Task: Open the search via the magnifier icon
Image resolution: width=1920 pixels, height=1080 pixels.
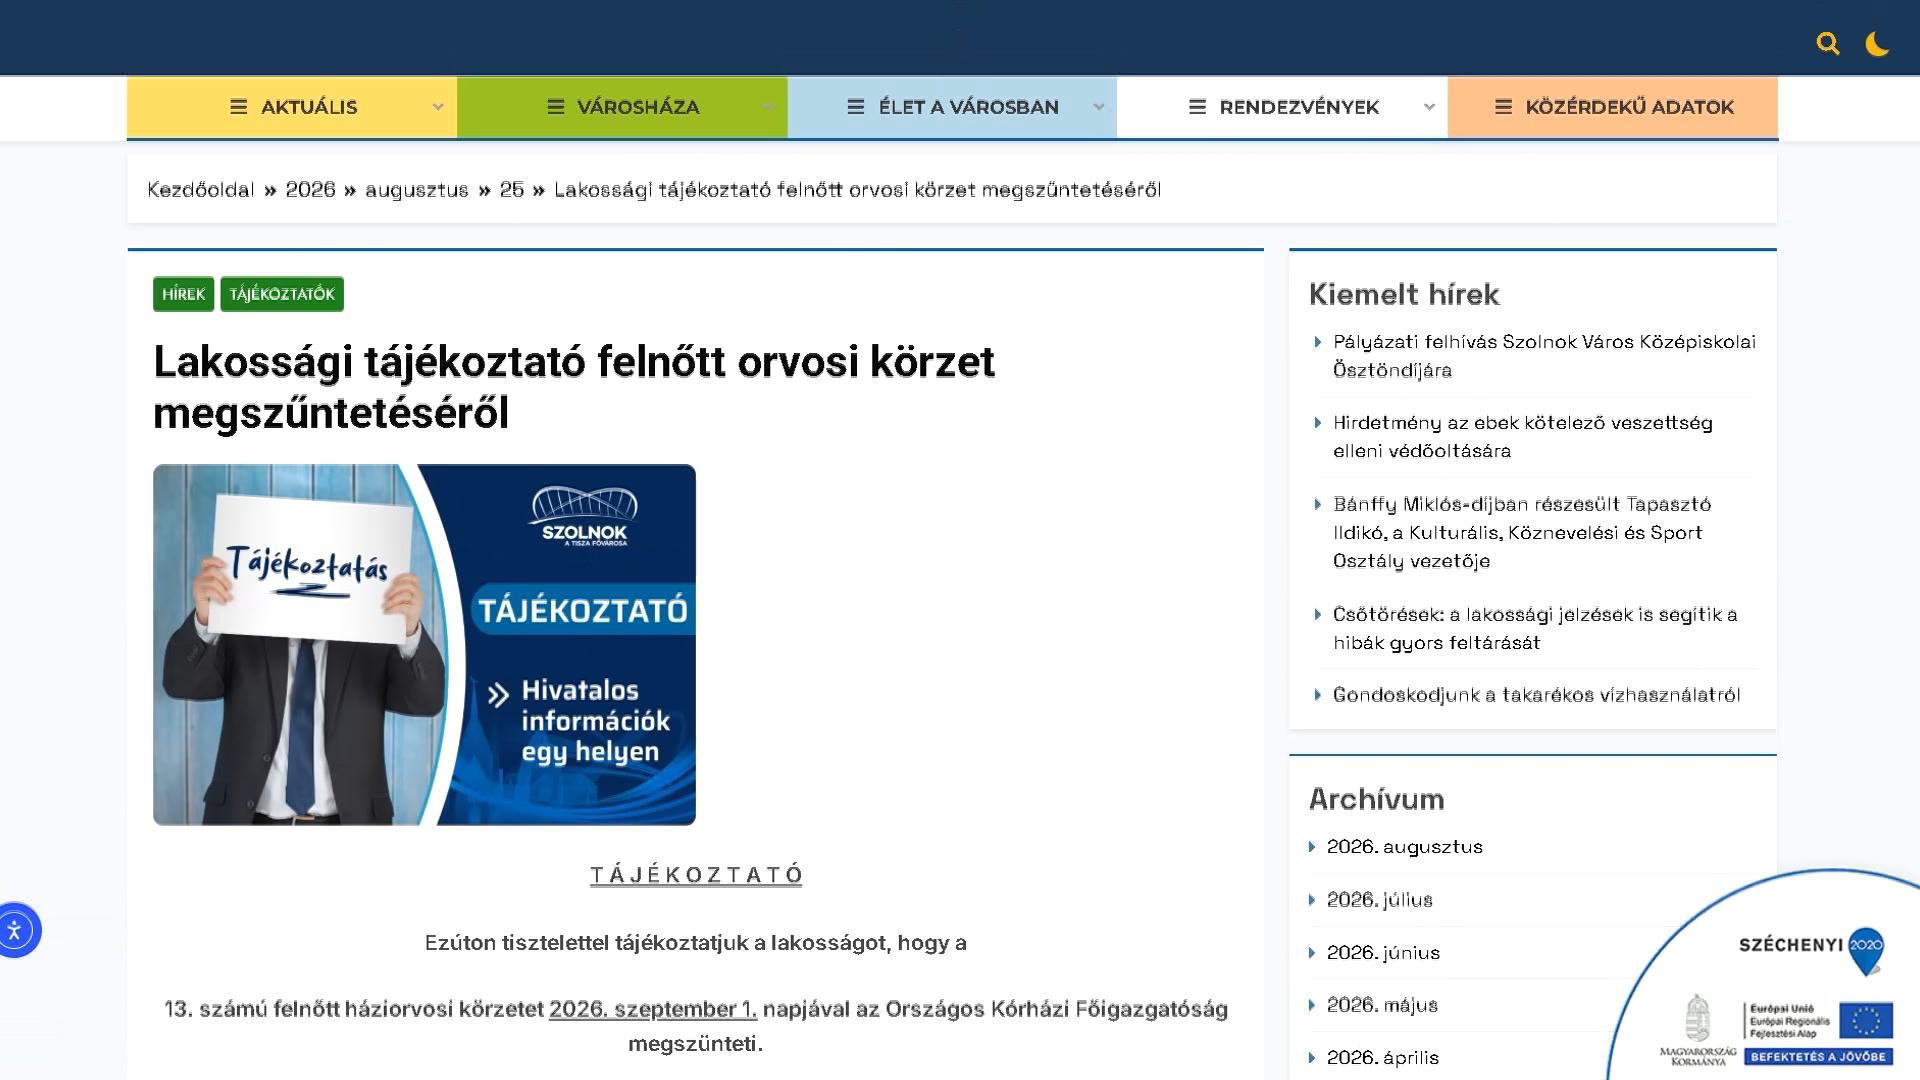Action: point(1828,44)
